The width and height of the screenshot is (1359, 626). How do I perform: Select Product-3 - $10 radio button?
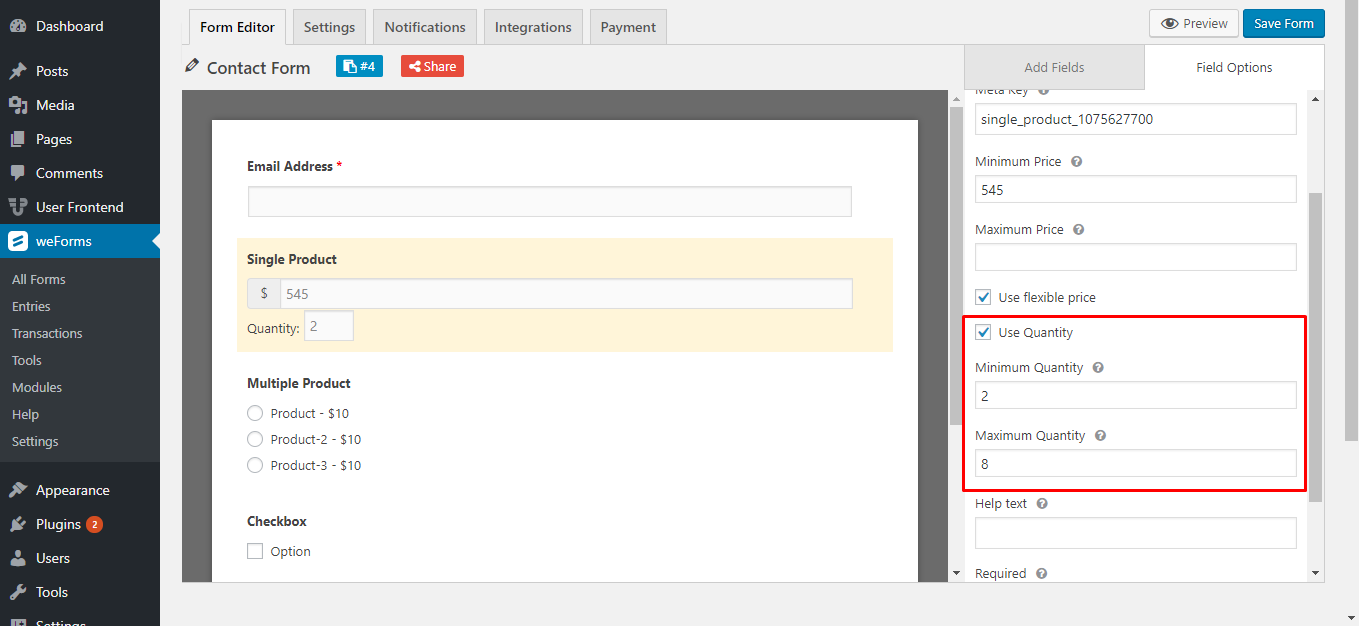(x=255, y=465)
